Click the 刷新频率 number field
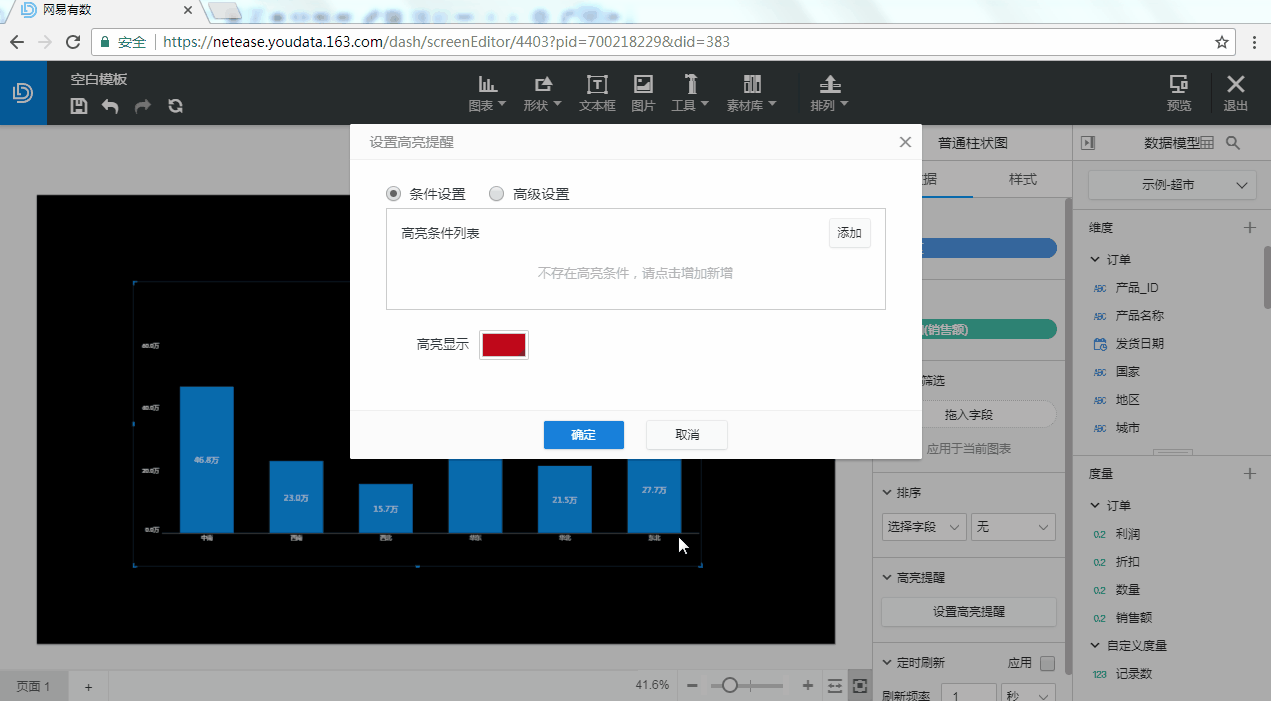The width and height of the screenshot is (1271, 701). pyautogui.click(x=969, y=693)
